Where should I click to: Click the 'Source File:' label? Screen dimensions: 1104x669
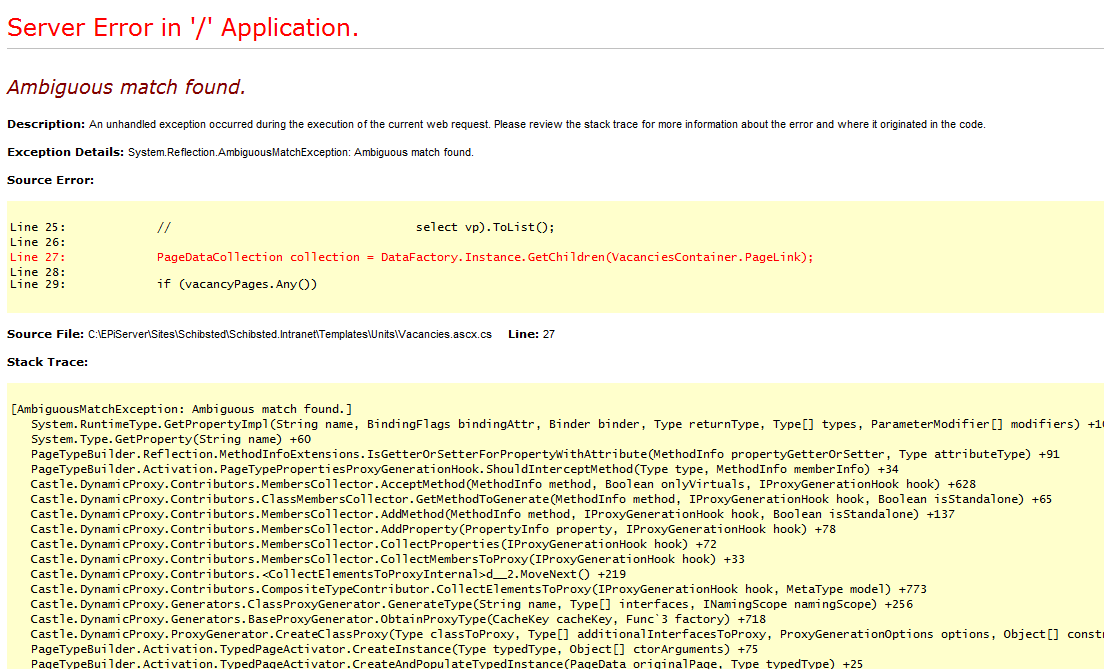pyautogui.click(x=45, y=334)
